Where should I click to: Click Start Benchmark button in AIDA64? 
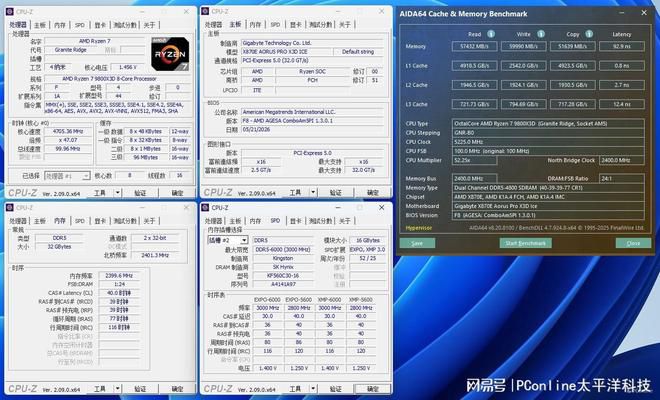click(x=525, y=243)
